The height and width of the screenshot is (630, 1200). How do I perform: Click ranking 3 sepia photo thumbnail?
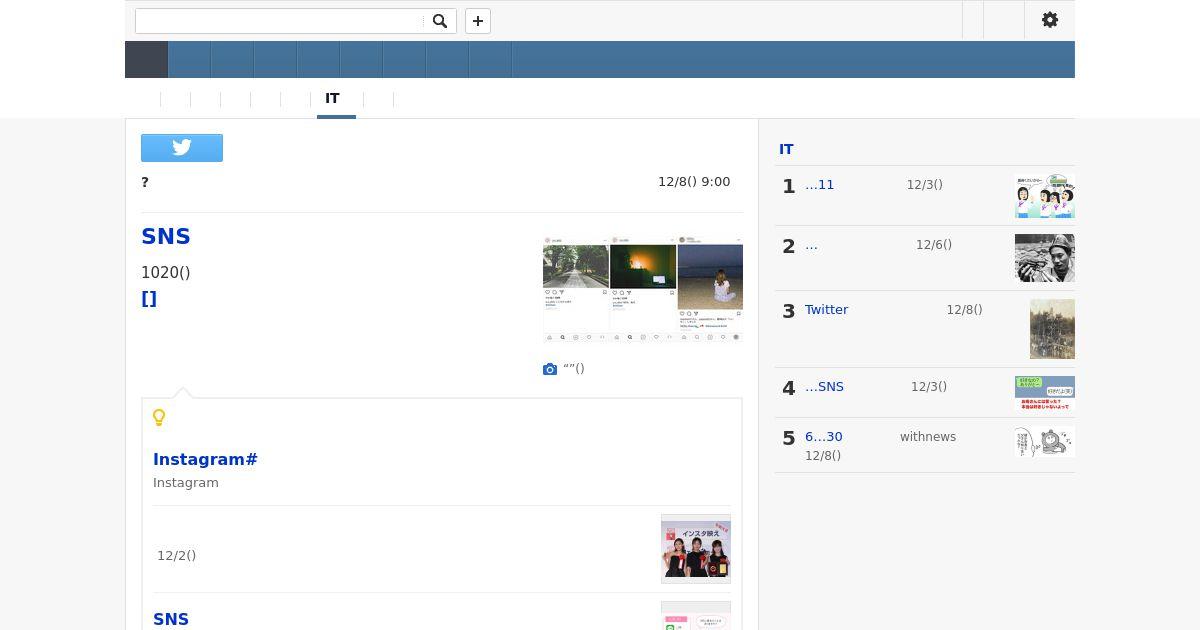pos(1052,329)
